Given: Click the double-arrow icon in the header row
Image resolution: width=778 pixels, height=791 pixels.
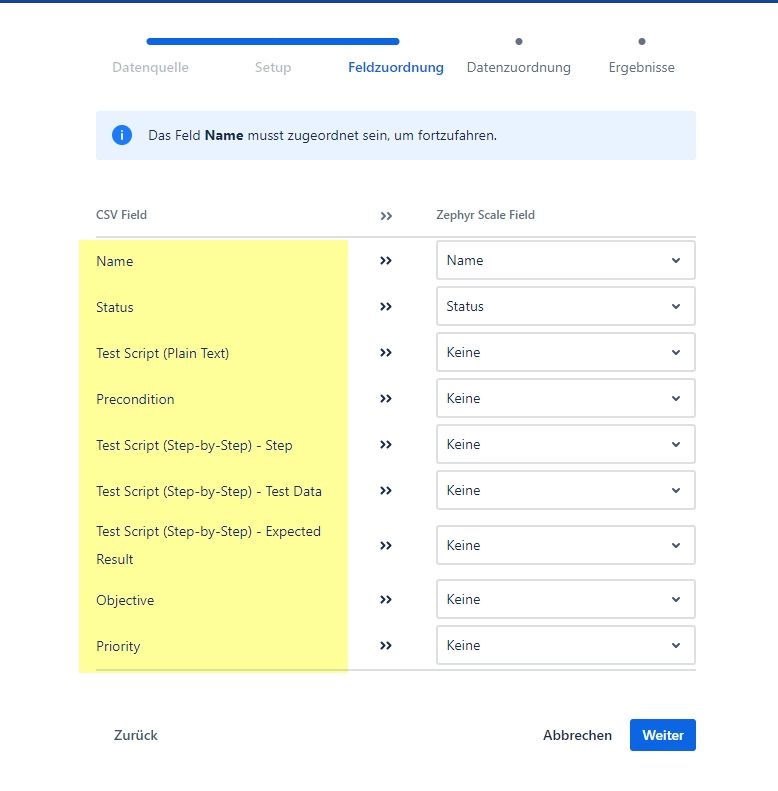Looking at the screenshot, I should (x=386, y=215).
